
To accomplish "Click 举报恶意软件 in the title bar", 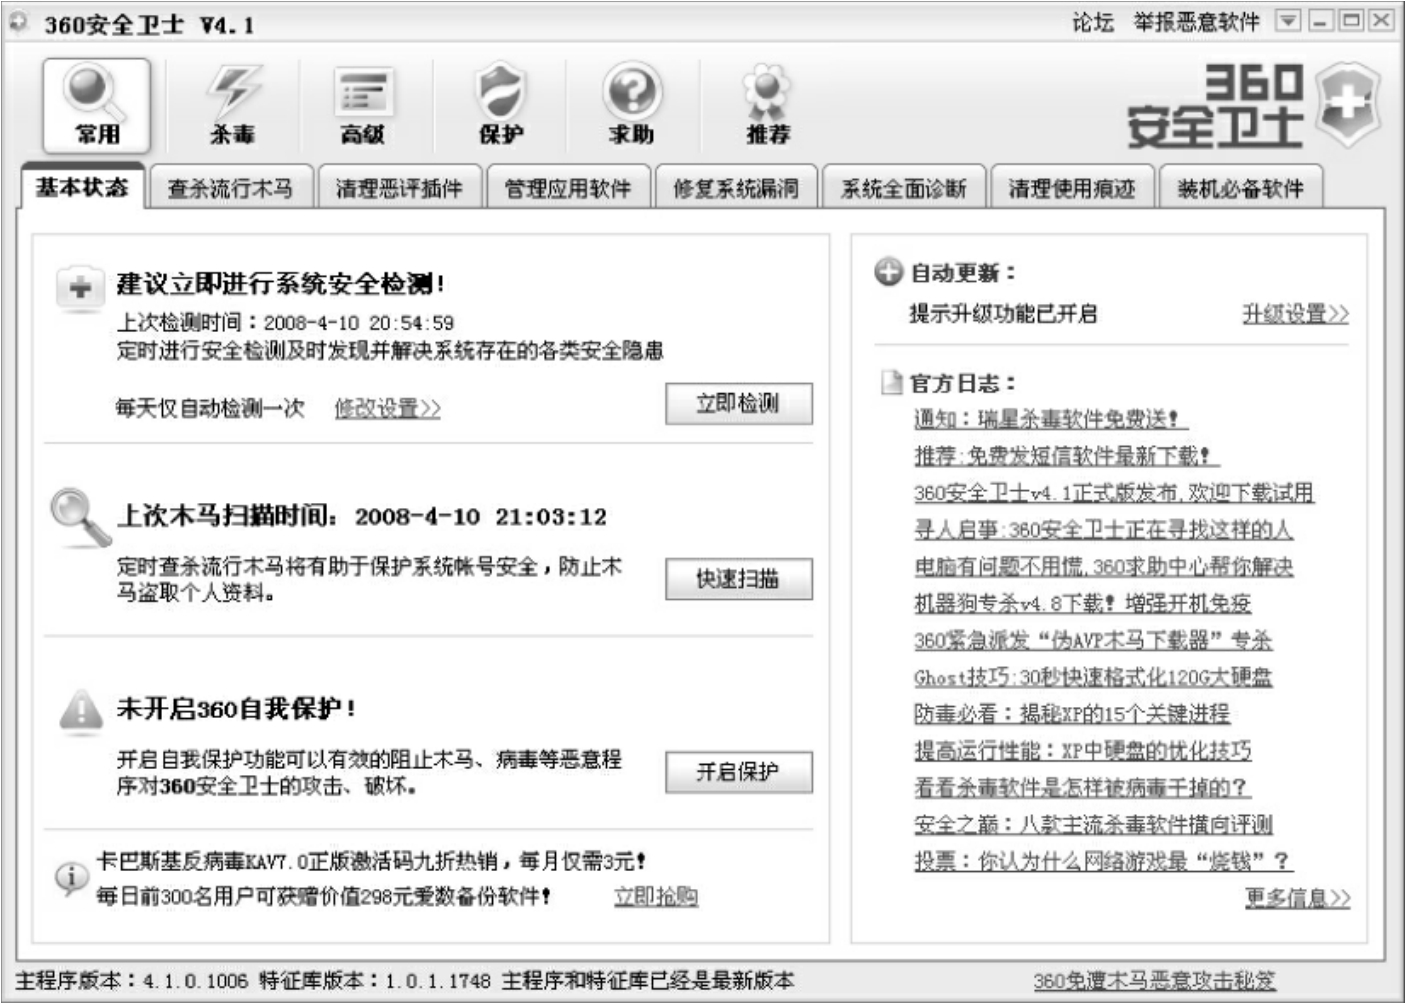I will (x=1196, y=22).
